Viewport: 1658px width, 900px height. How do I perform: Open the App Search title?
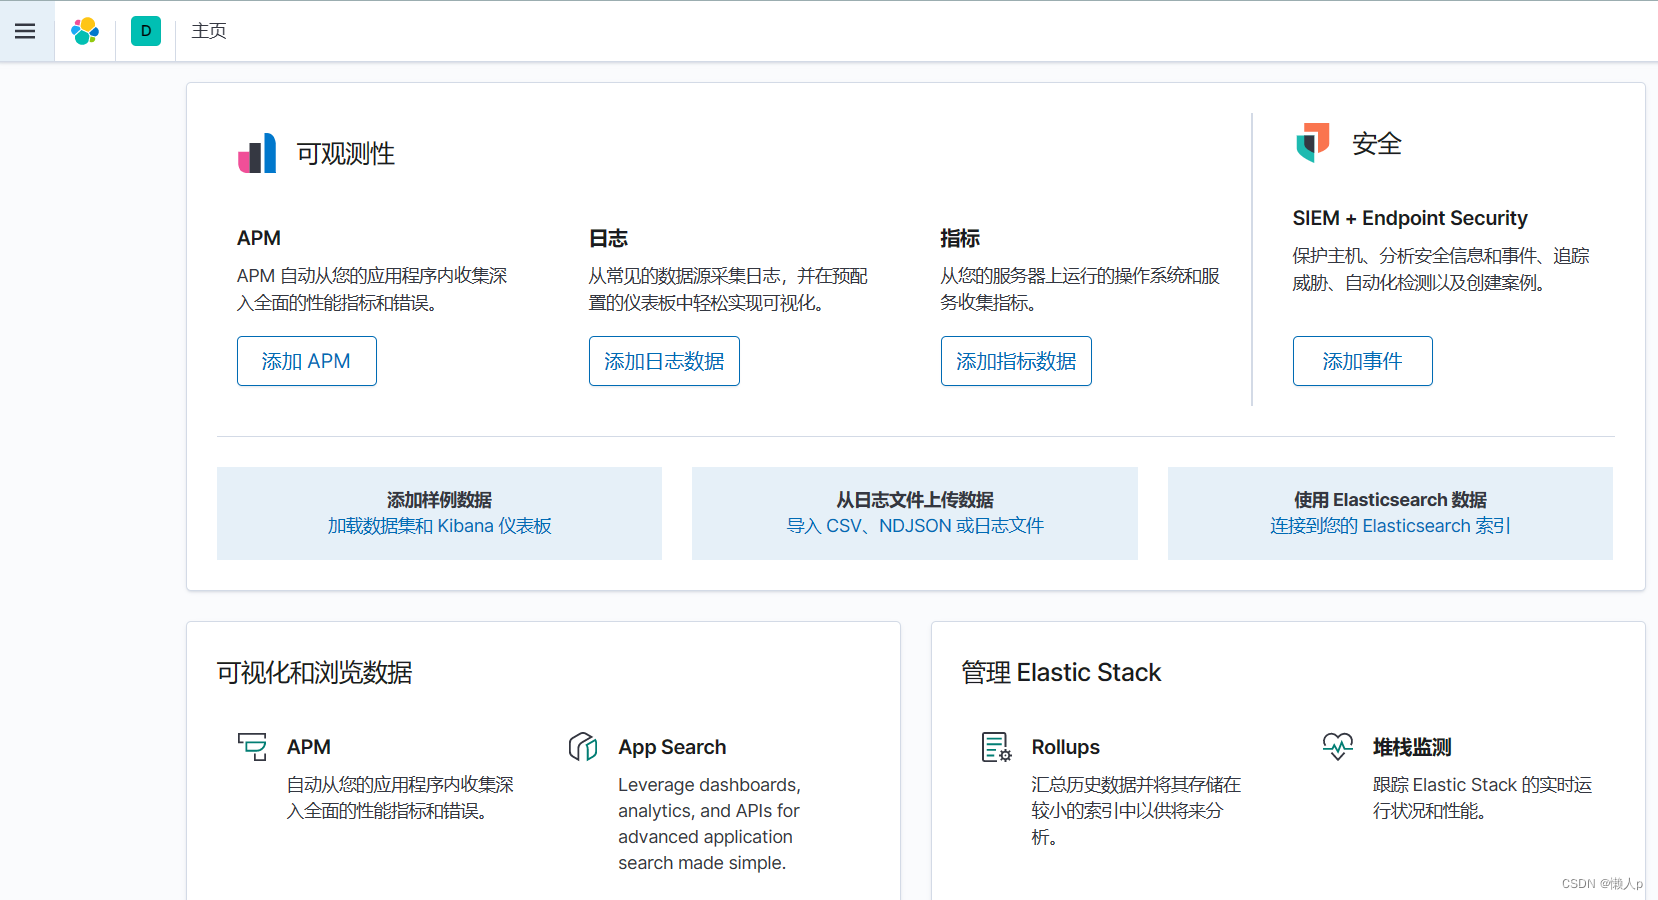[672, 747]
